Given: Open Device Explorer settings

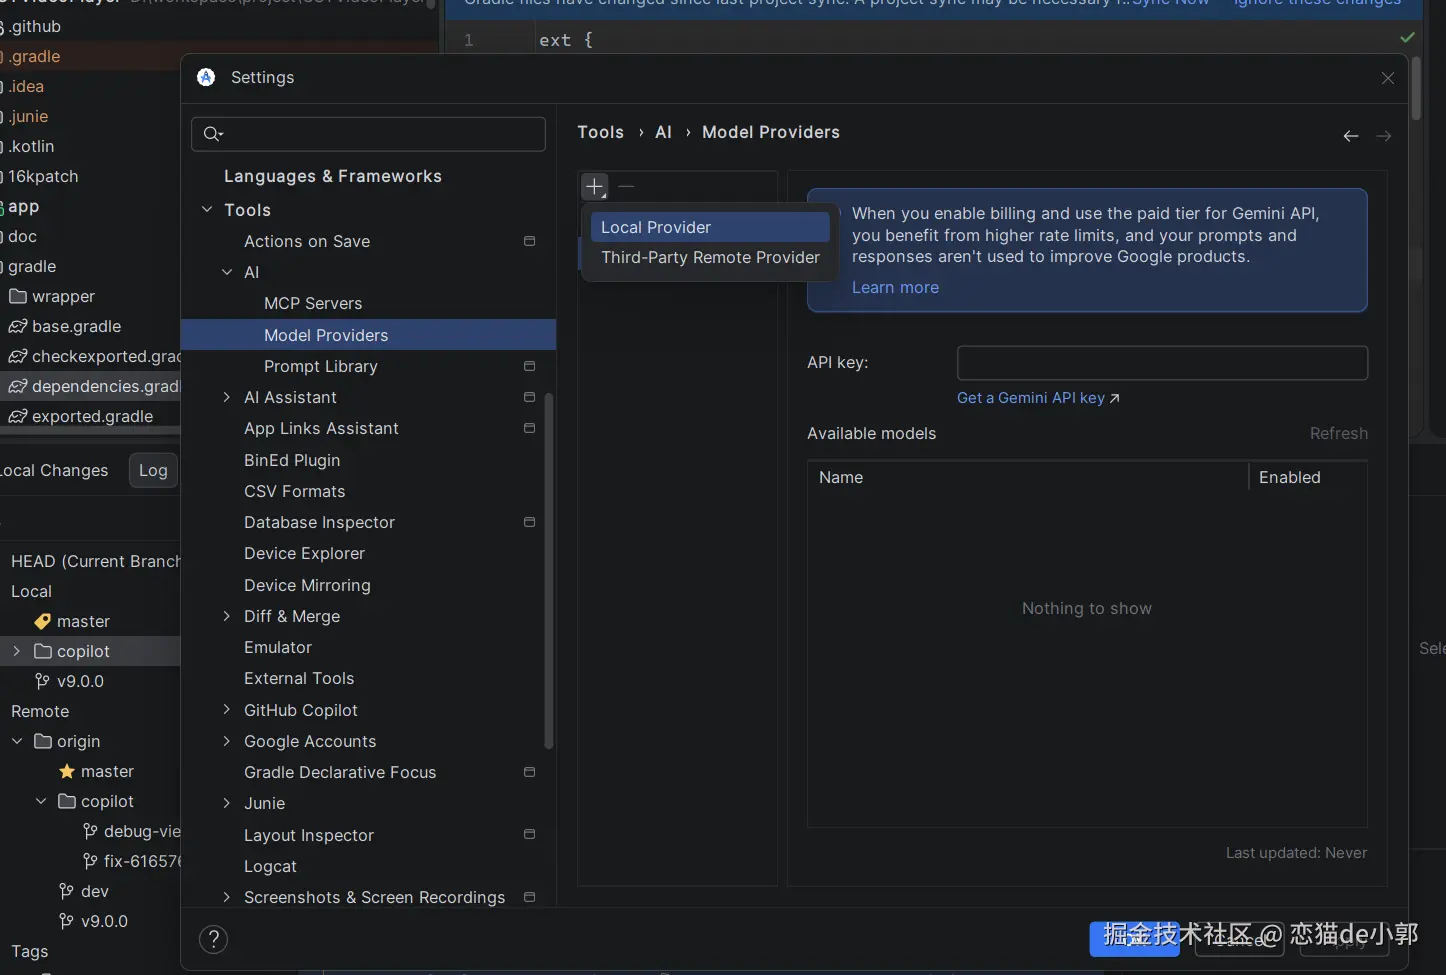Looking at the screenshot, I should pyautogui.click(x=304, y=553).
